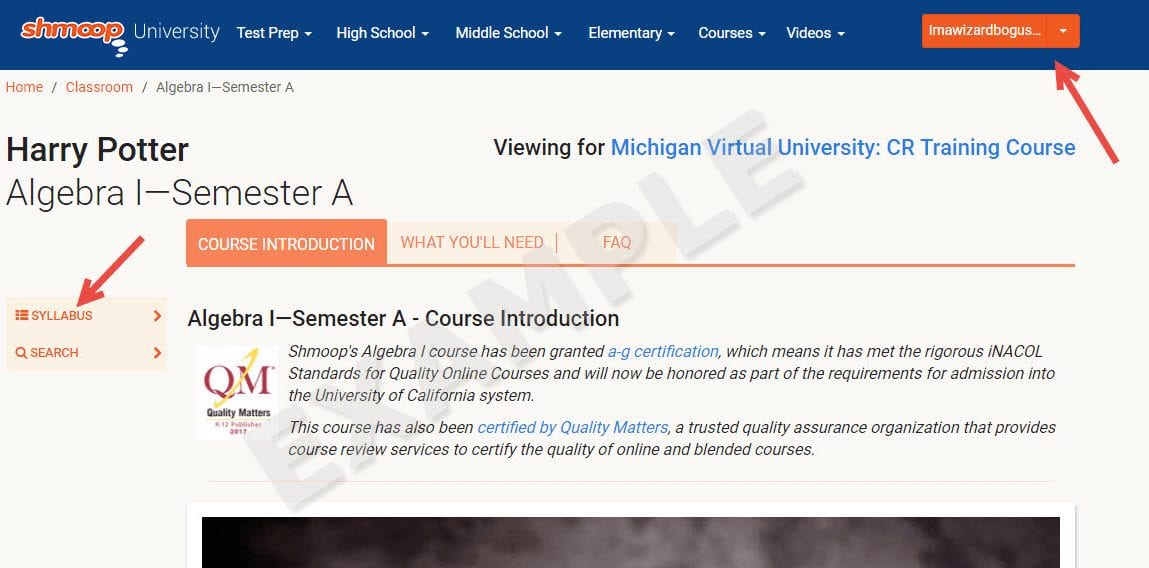This screenshot has width=1149, height=568.
Task: Click the Shmoop logo
Action: (73, 32)
